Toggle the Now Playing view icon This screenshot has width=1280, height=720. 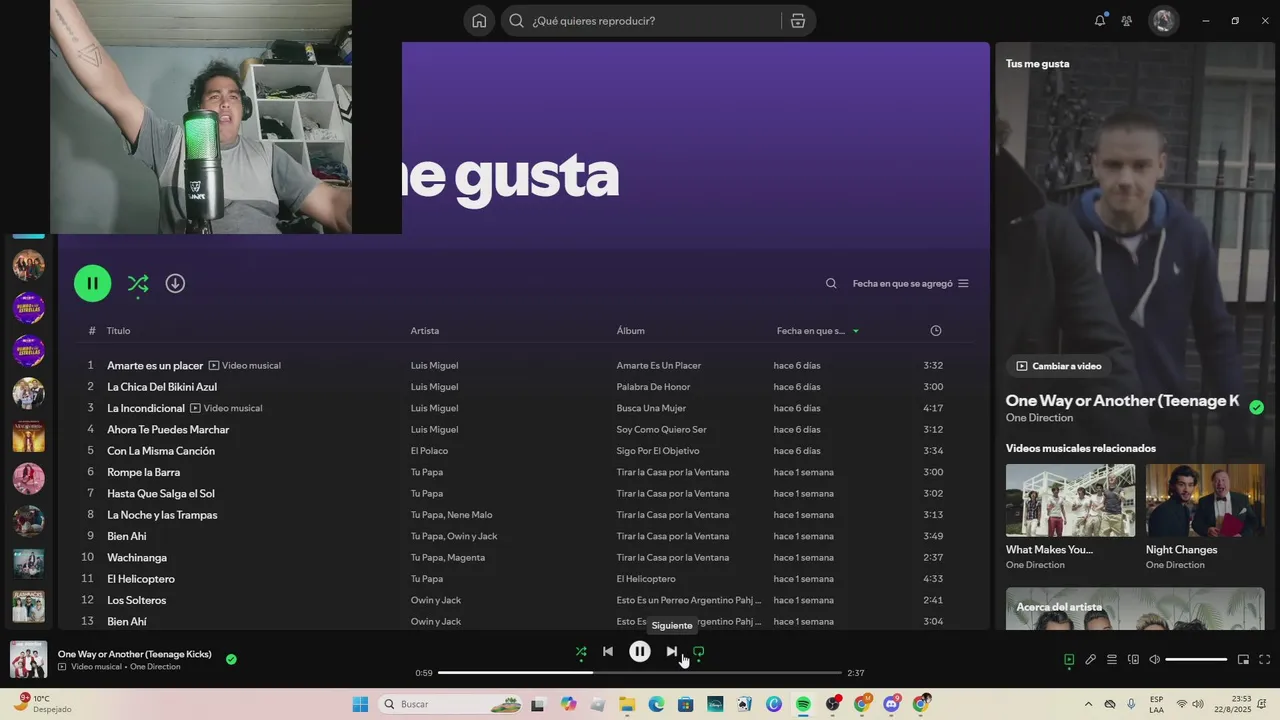coord(1069,660)
